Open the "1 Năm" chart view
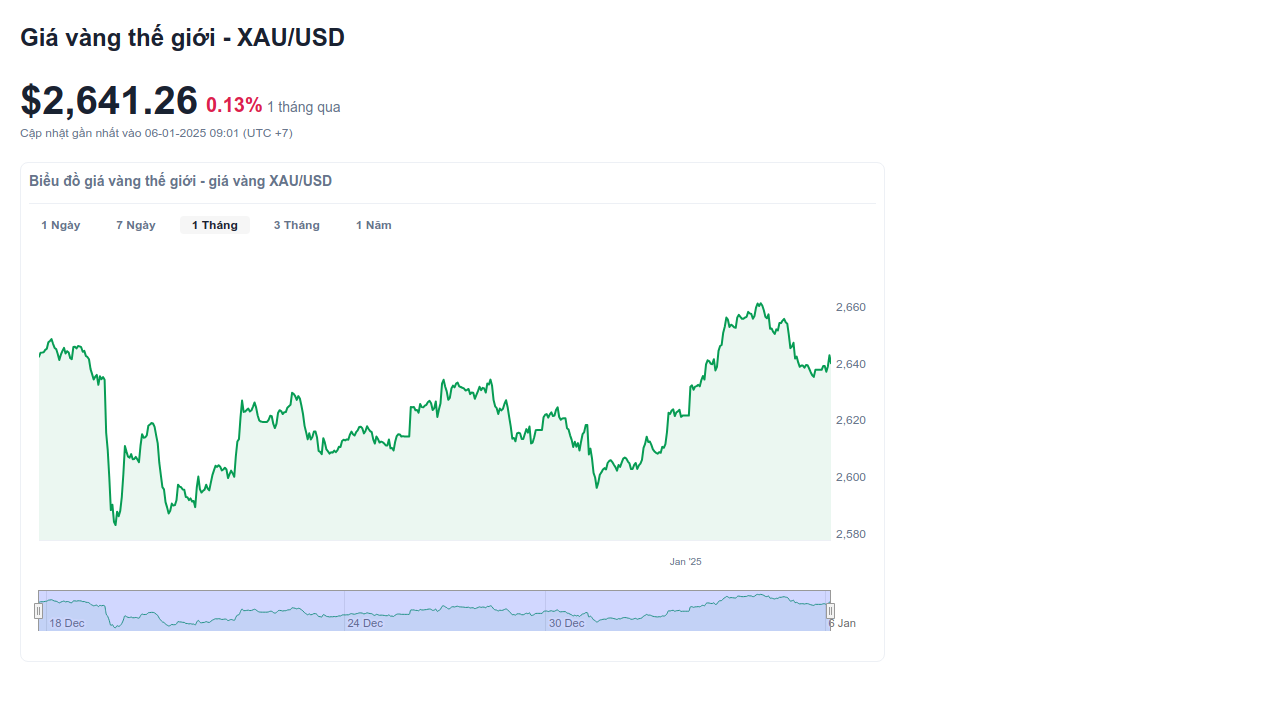 point(374,225)
